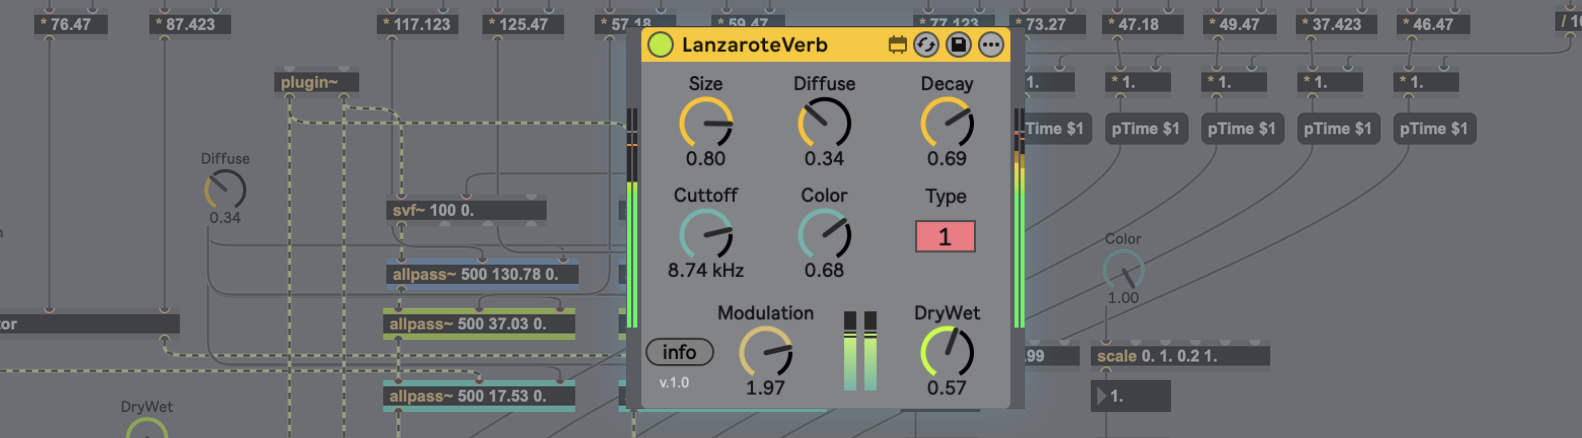This screenshot has height=438, width=1582.
Task: Click the Color knob in LanzaroteVerb device
Action: coord(824,236)
